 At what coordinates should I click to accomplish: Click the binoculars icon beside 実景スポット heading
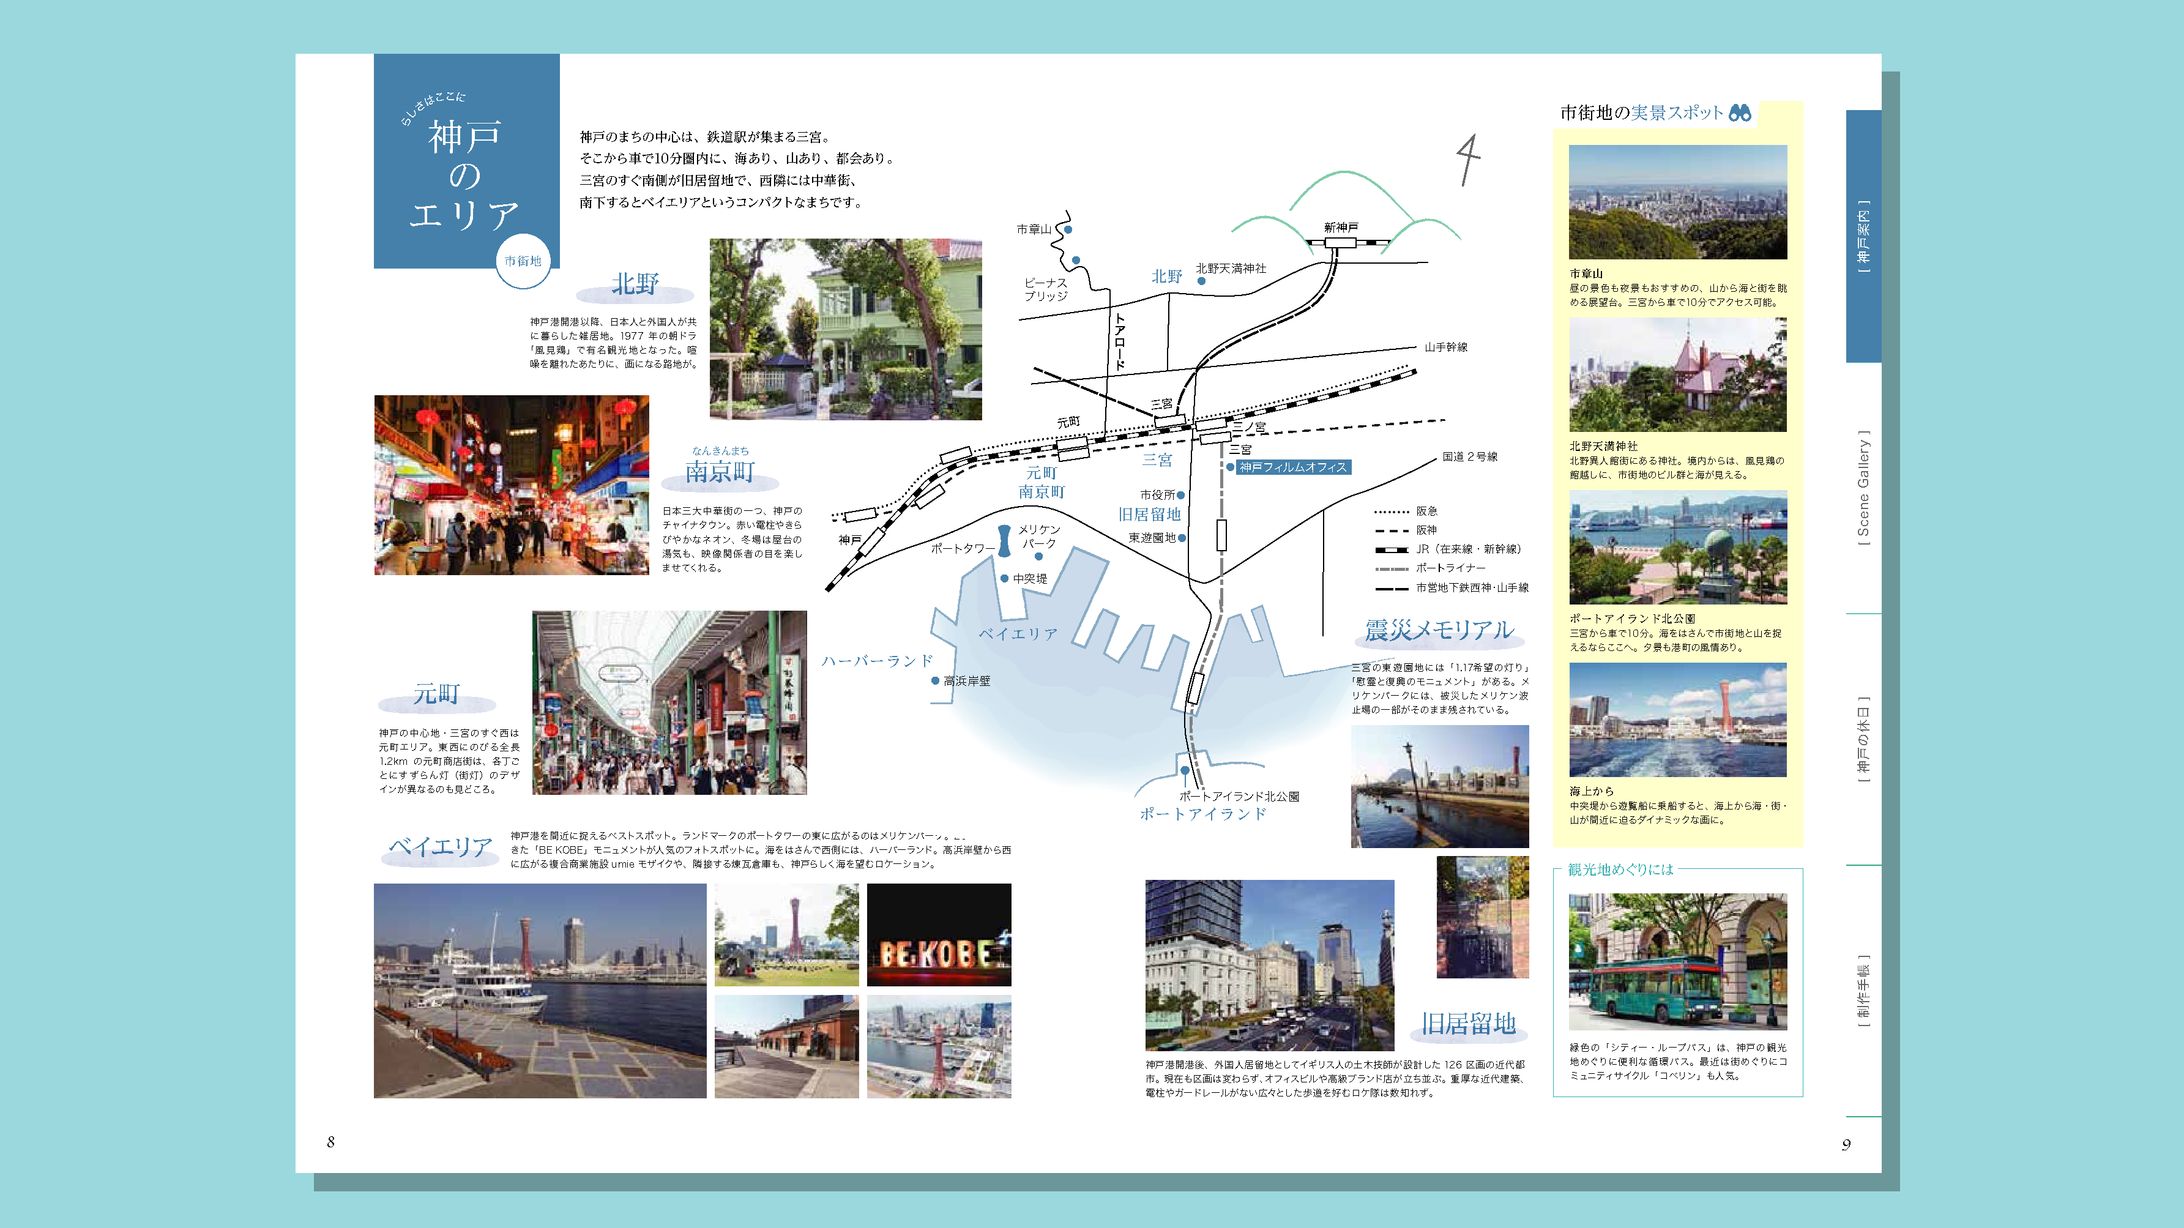pyautogui.click(x=1740, y=113)
